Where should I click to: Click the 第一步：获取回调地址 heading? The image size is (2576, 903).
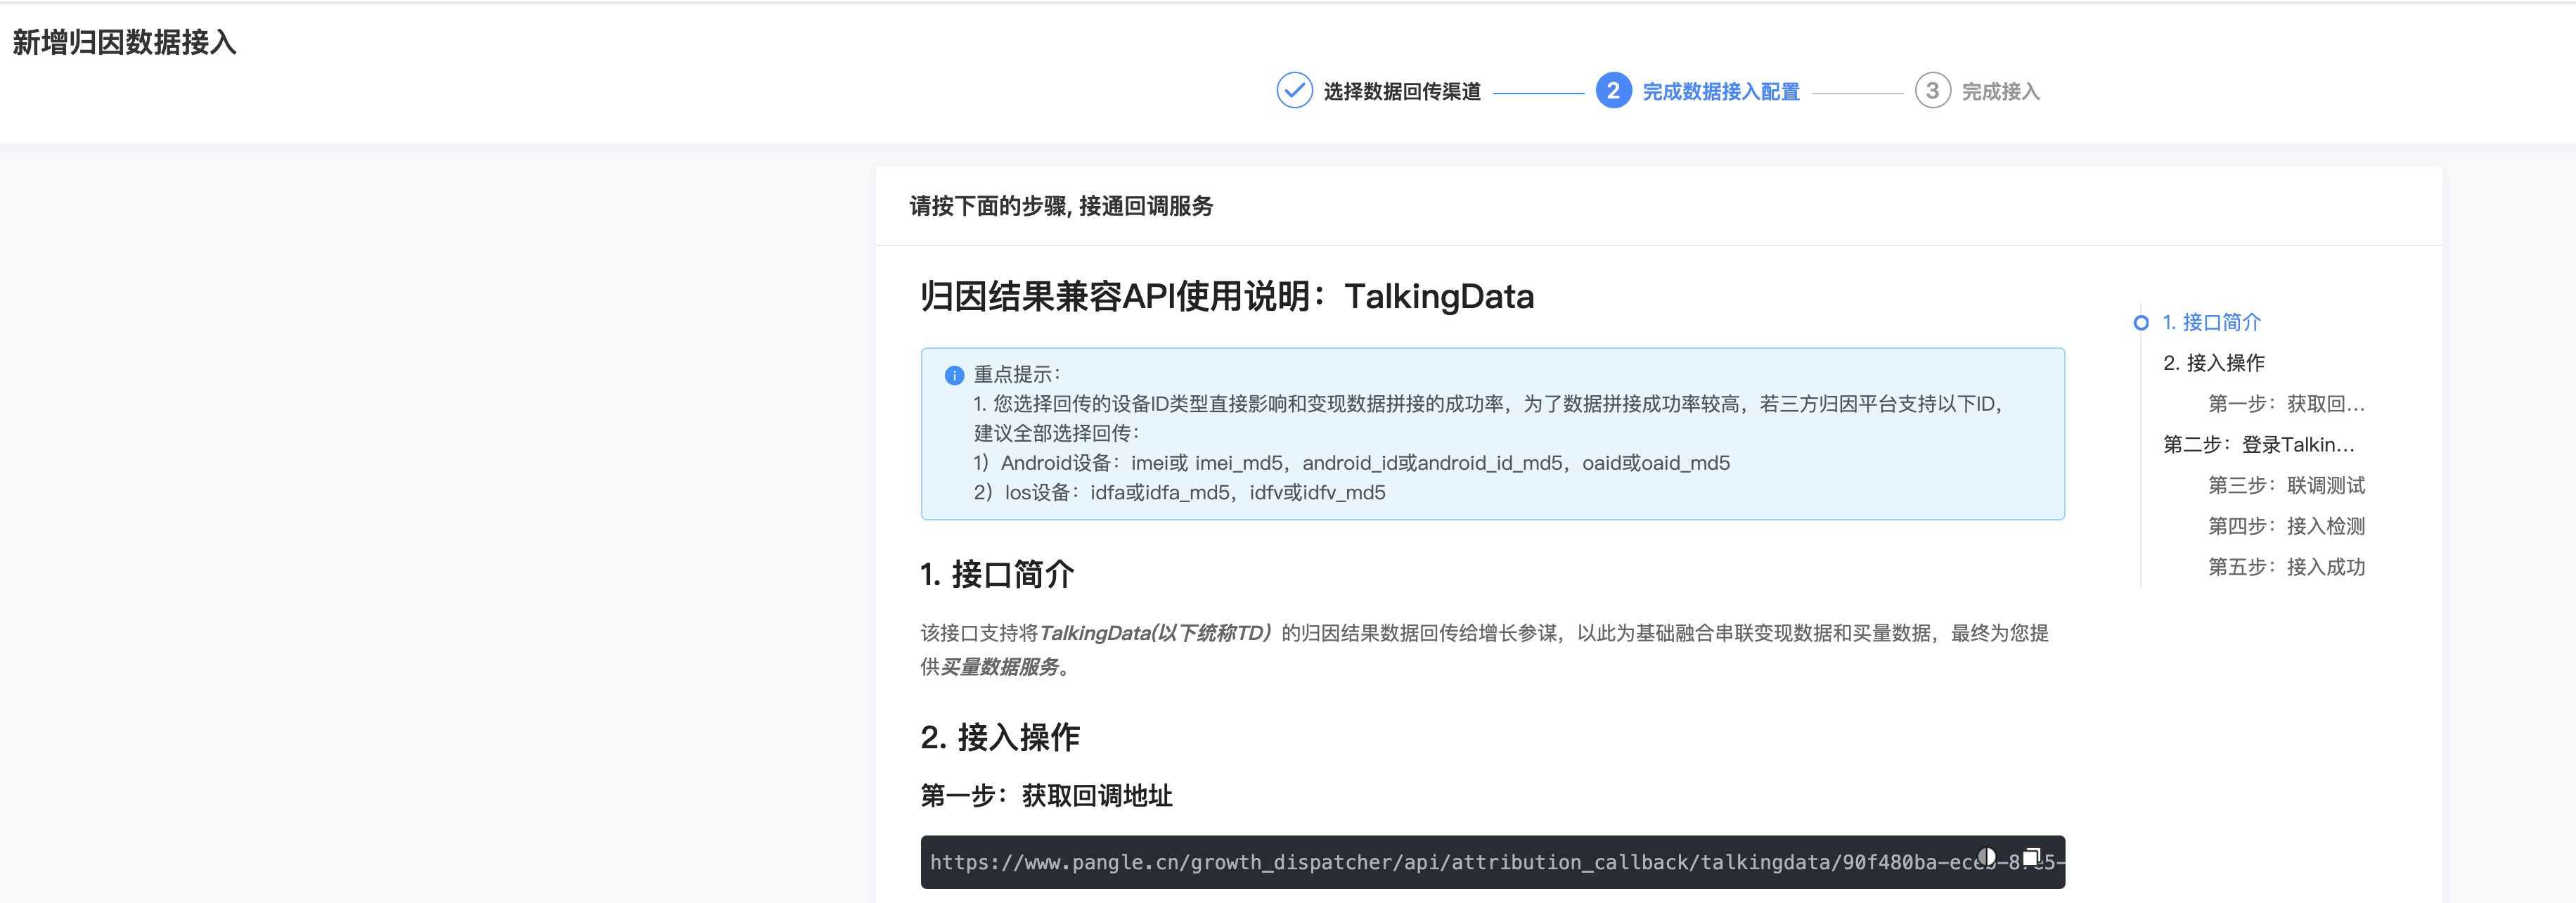tap(1046, 796)
